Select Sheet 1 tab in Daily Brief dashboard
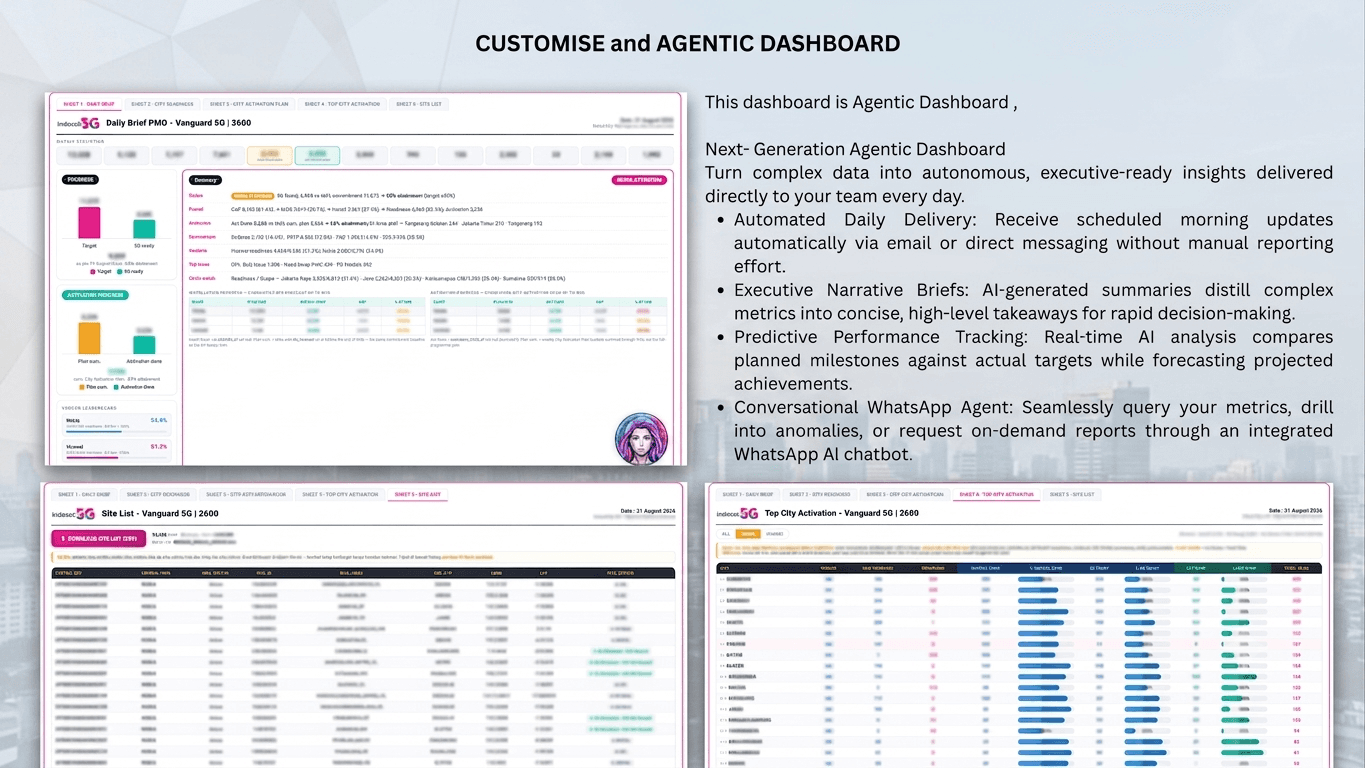 (x=88, y=104)
